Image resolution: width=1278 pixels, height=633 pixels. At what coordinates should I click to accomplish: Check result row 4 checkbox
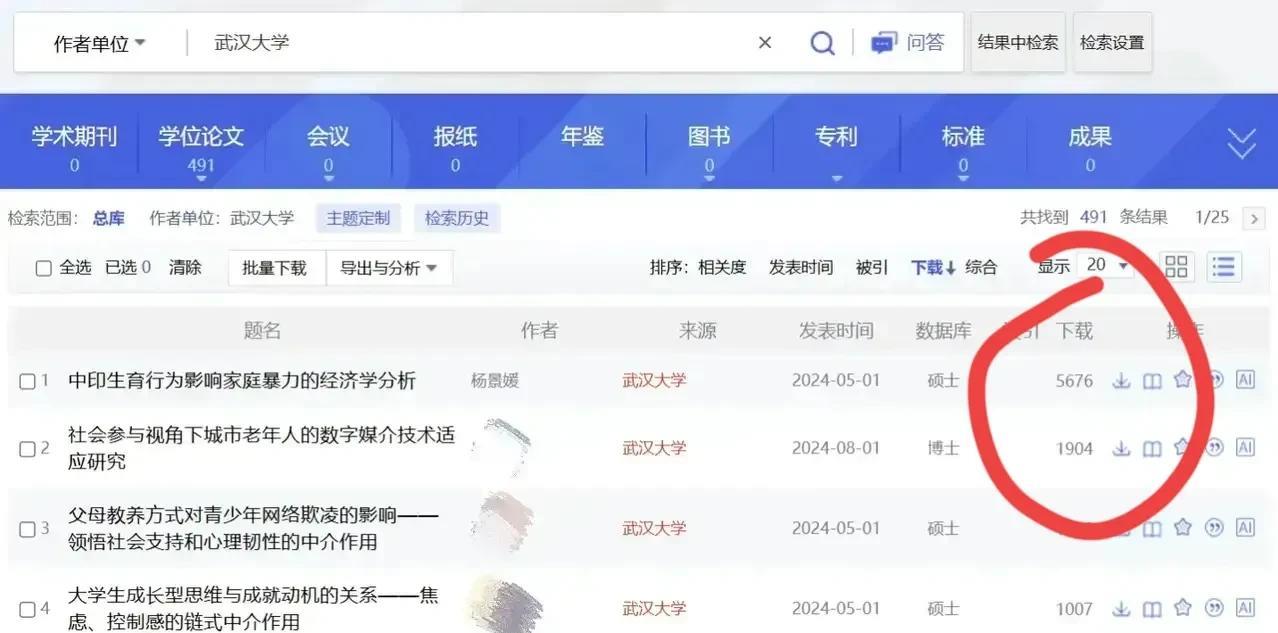[x=27, y=609]
